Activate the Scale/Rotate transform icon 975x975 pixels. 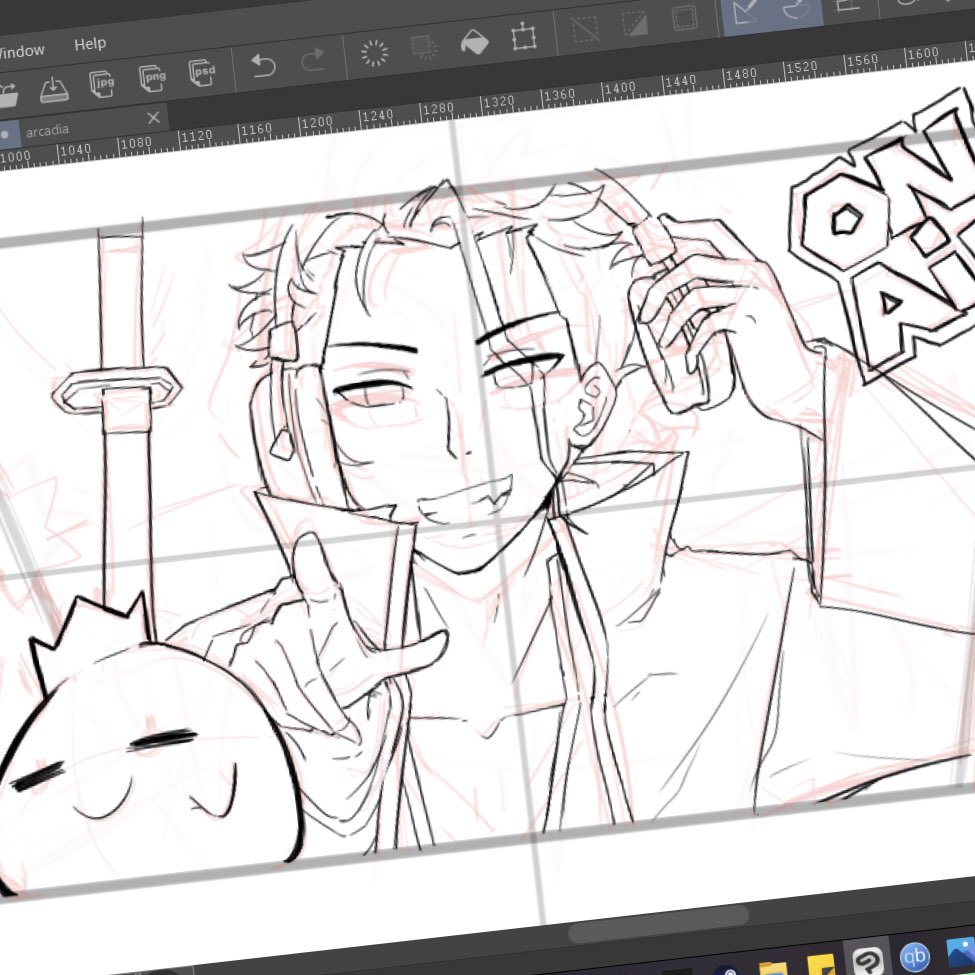tap(524, 37)
